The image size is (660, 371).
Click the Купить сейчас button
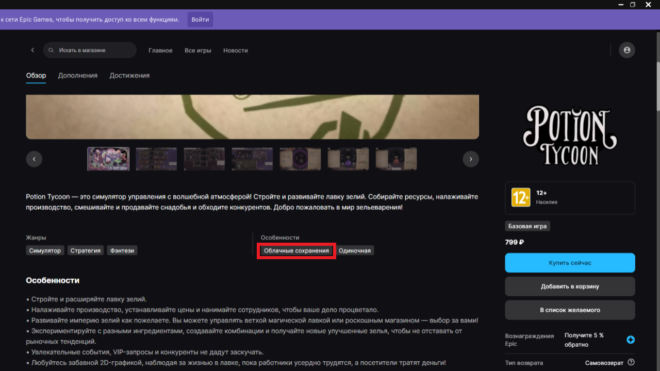(x=570, y=263)
